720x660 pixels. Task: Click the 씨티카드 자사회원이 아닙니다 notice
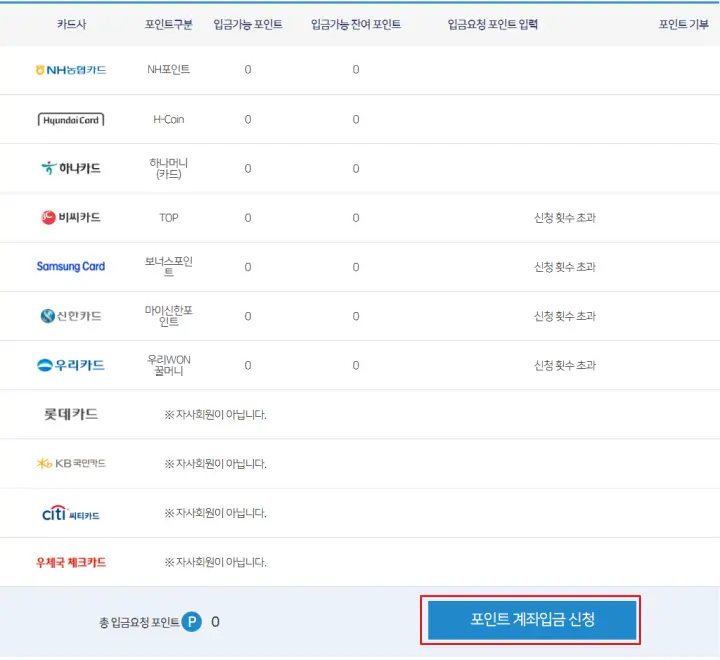click(x=215, y=513)
